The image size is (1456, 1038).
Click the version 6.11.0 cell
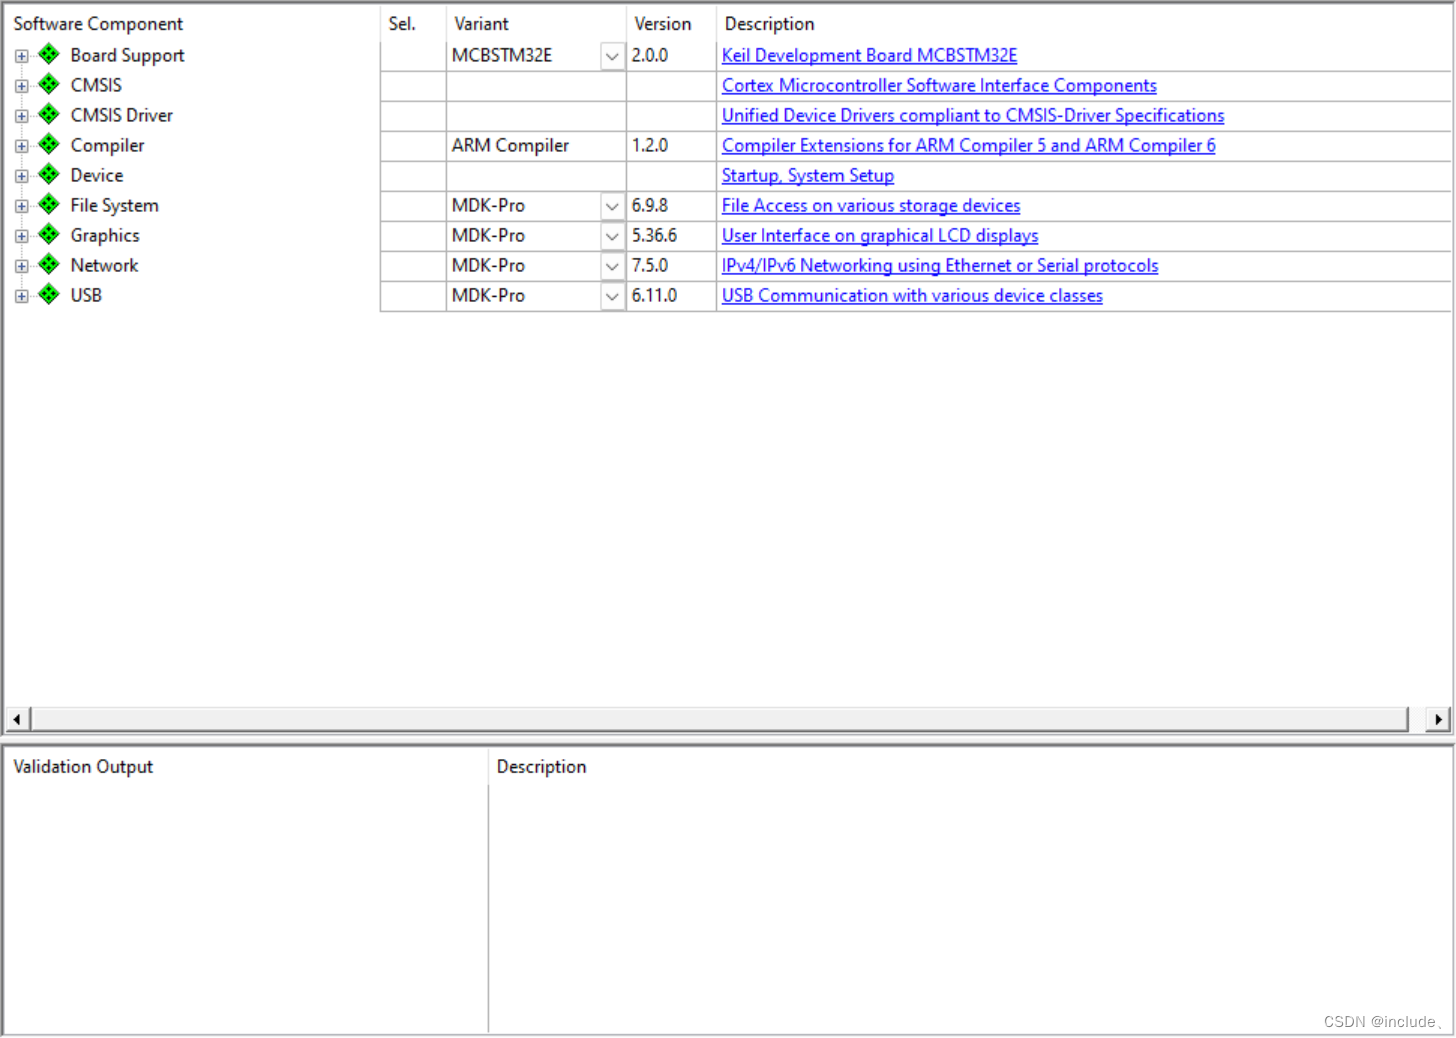pos(671,295)
